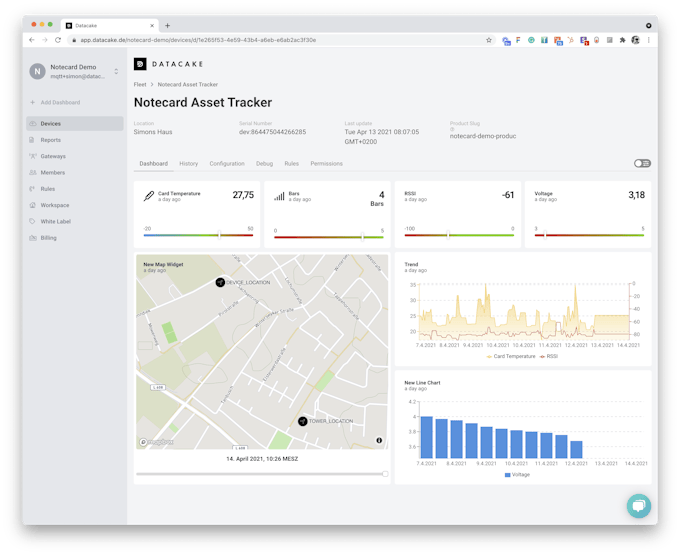Click the TOWER_LOCATION map marker

pos(302,421)
